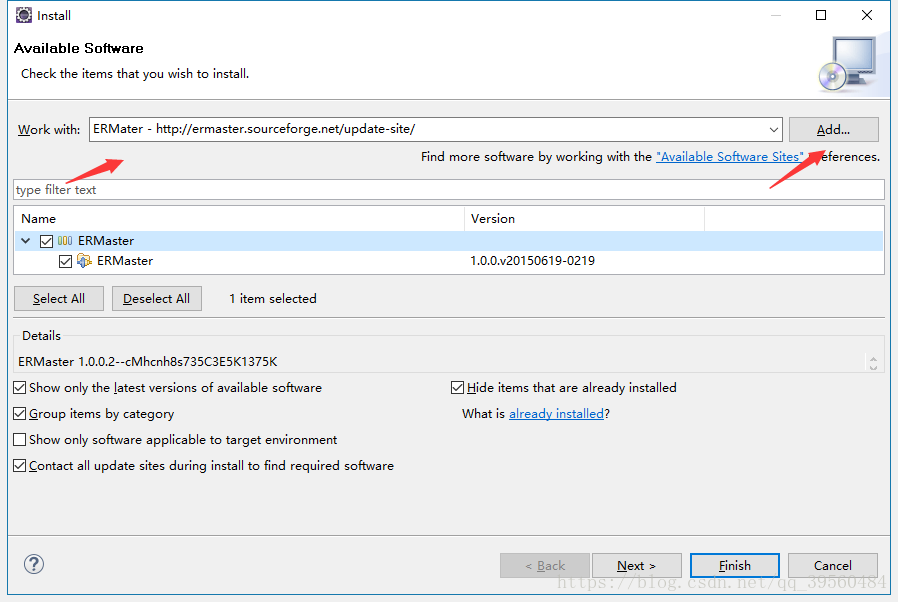Click the 1 item selected label

click(273, 298)
